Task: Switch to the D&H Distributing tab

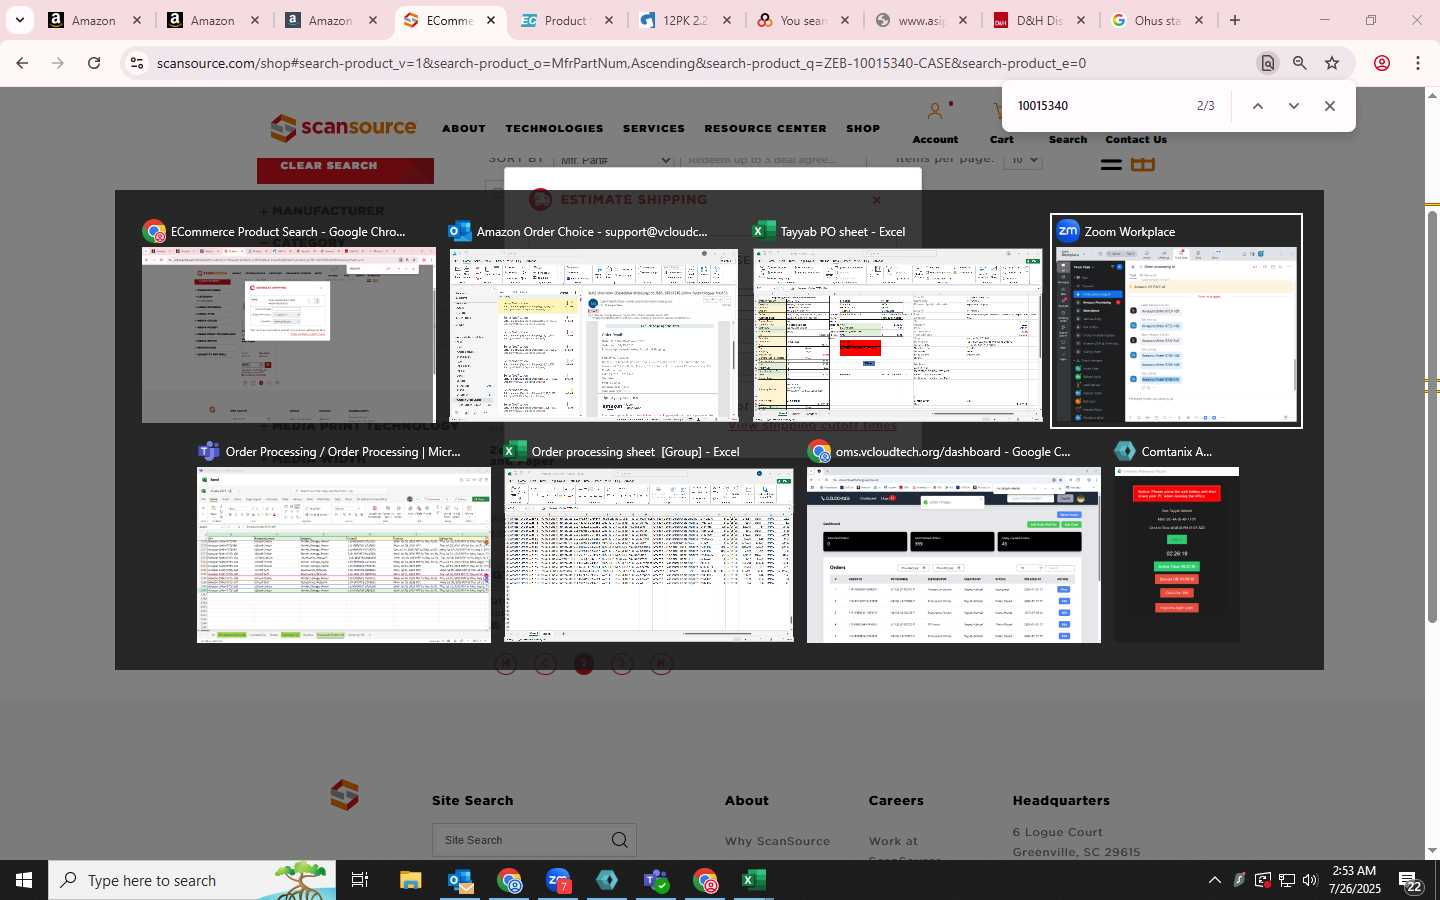Action: [1040, 20]
